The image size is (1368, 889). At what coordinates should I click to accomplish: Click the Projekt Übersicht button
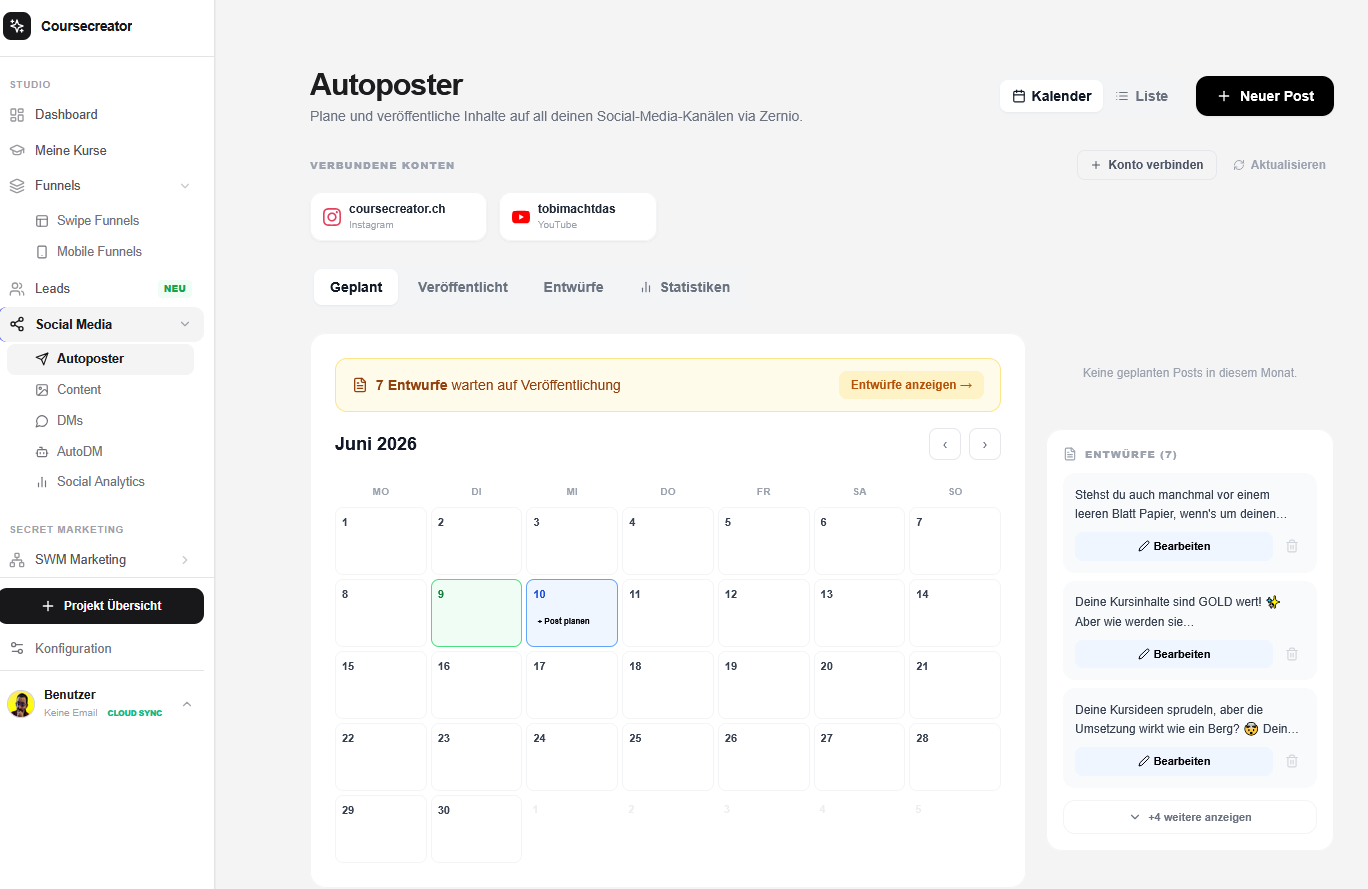[102, 606]
